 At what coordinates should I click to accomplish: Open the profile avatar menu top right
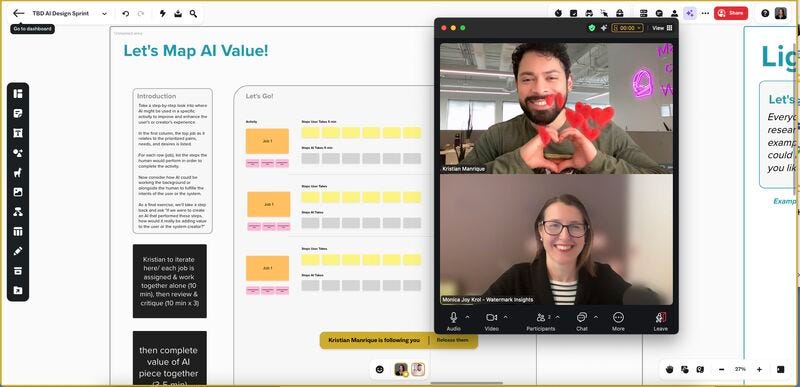pos(781,14)
